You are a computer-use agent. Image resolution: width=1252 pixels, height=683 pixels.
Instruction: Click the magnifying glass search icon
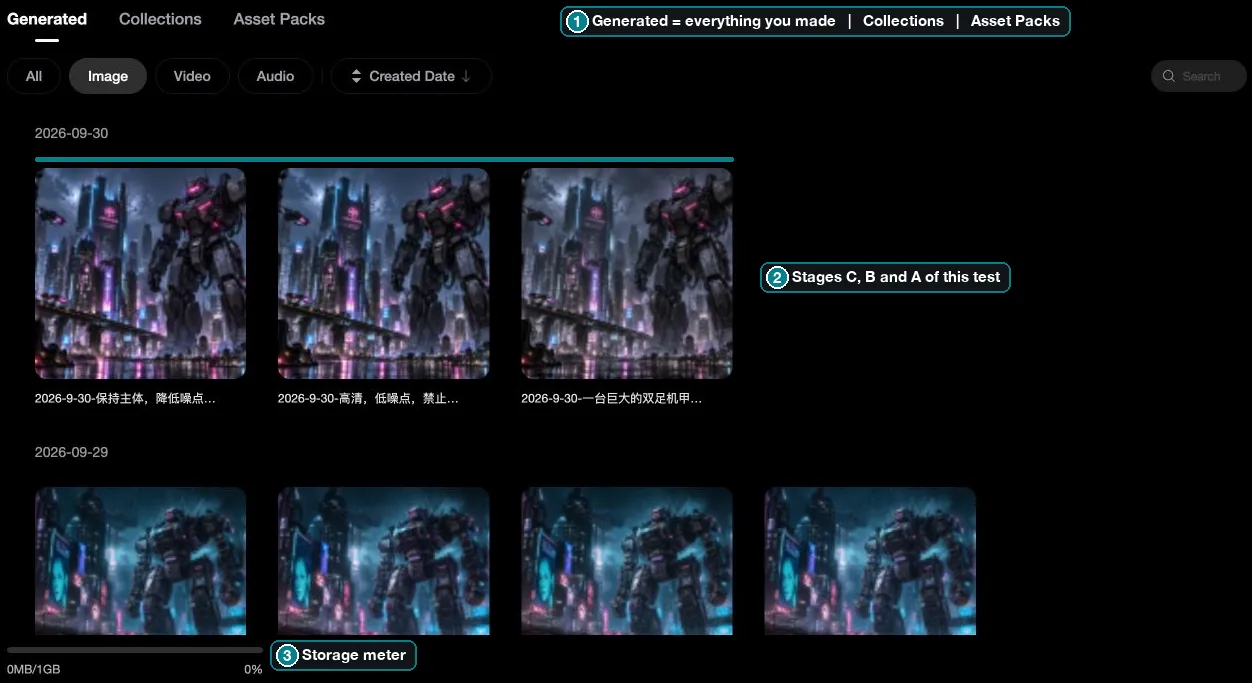click(1169, 76)
